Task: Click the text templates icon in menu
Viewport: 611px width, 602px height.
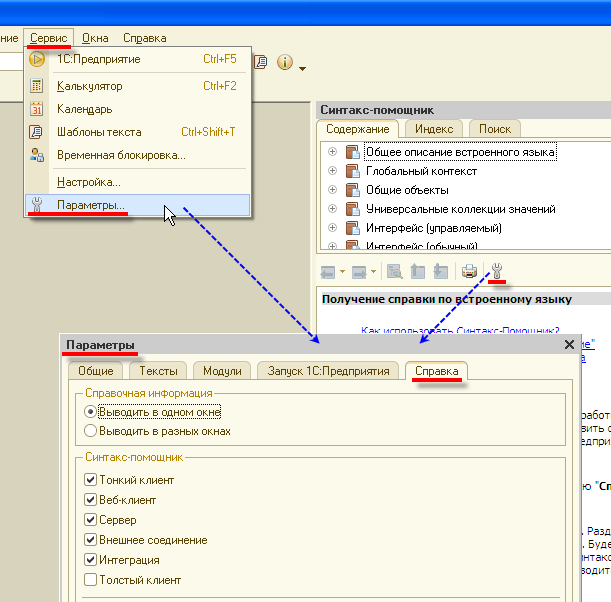Action: point(36,132)
